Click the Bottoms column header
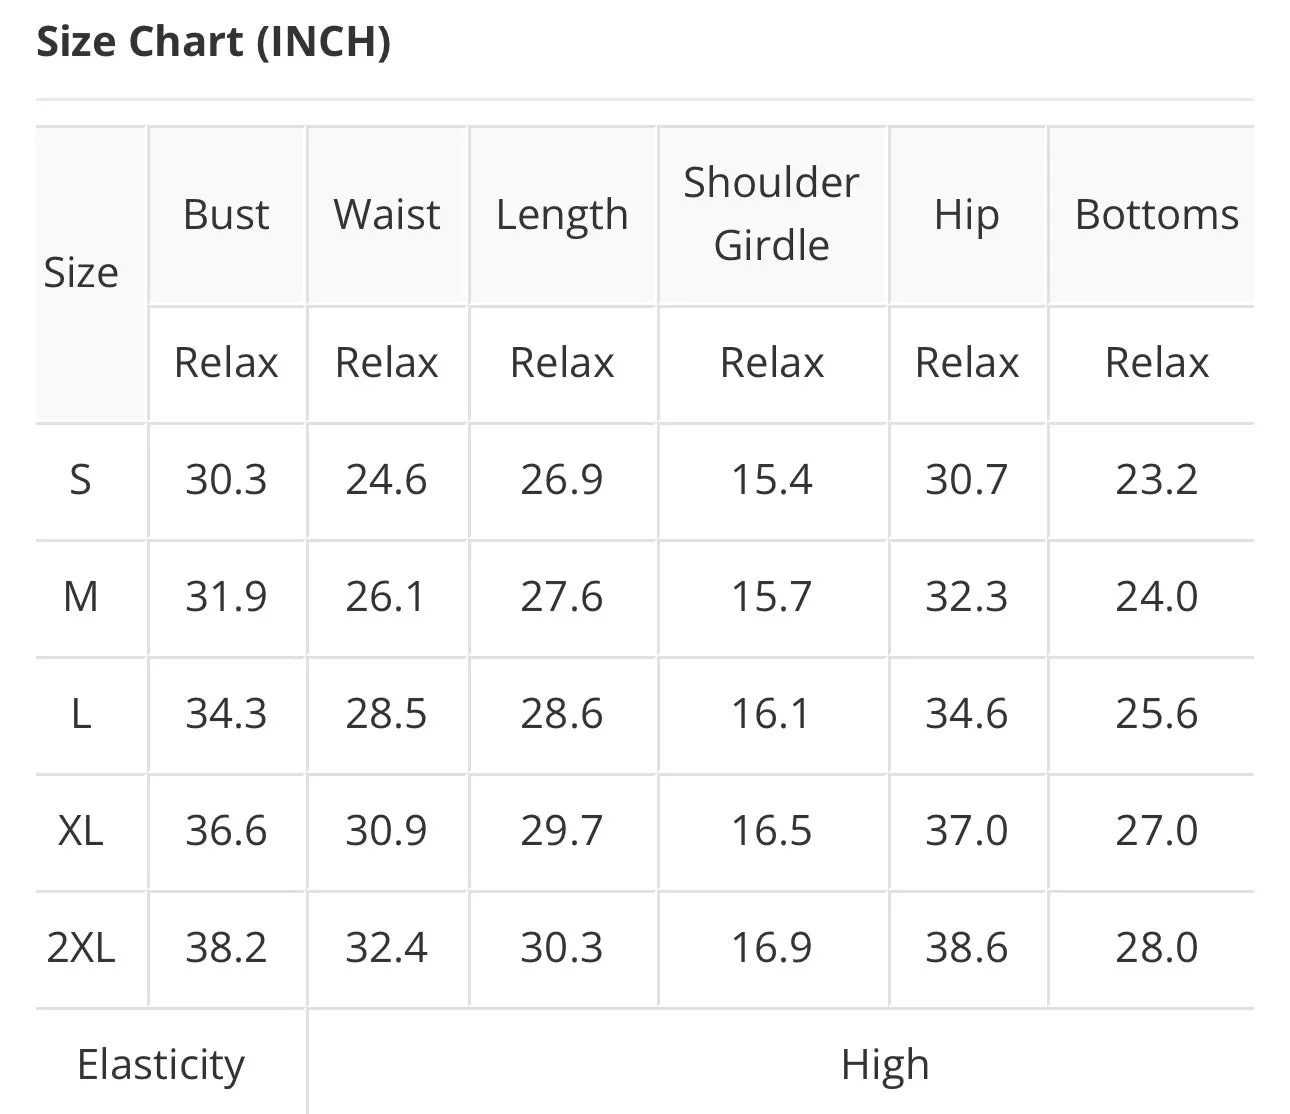The width and height of the screenshot is (1290, 1114). tap(1157, 215)
